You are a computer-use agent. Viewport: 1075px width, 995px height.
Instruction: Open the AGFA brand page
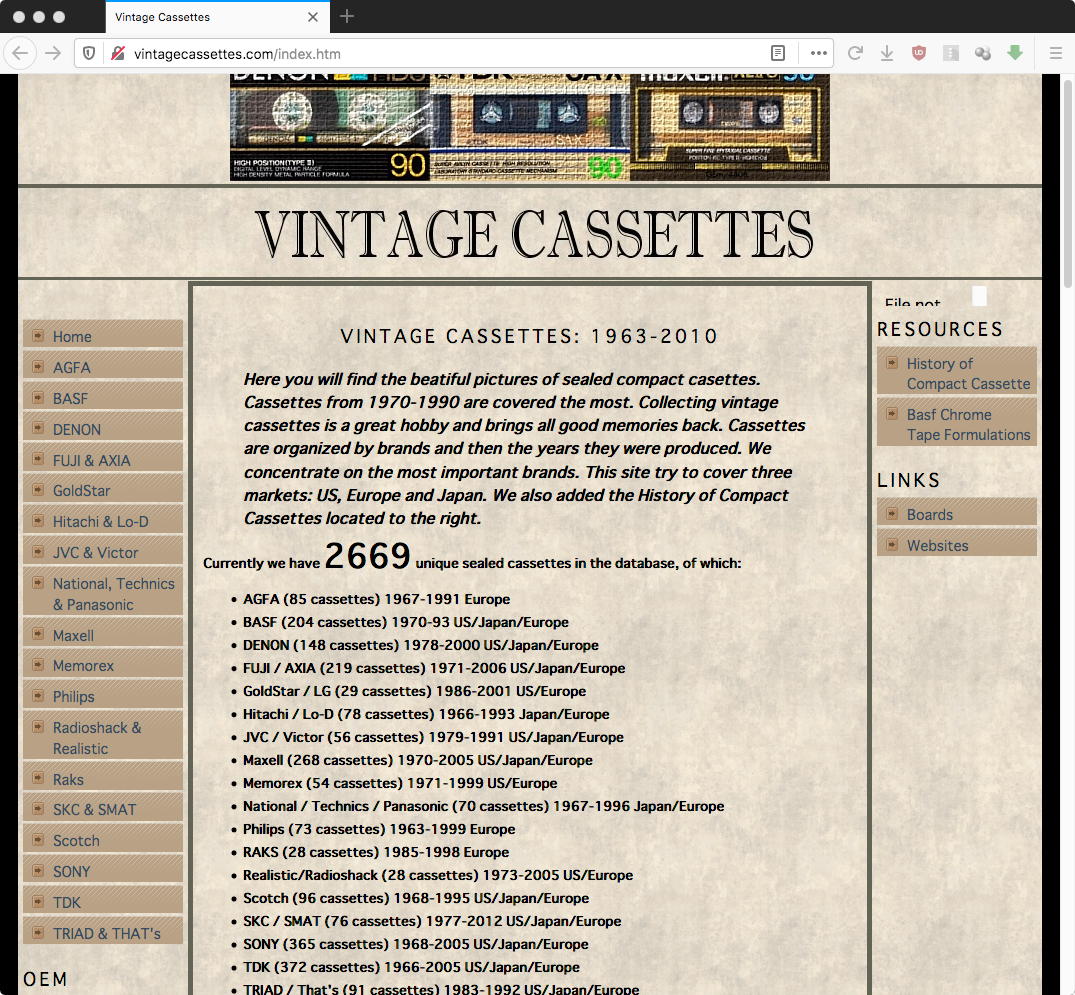point(103,367)
